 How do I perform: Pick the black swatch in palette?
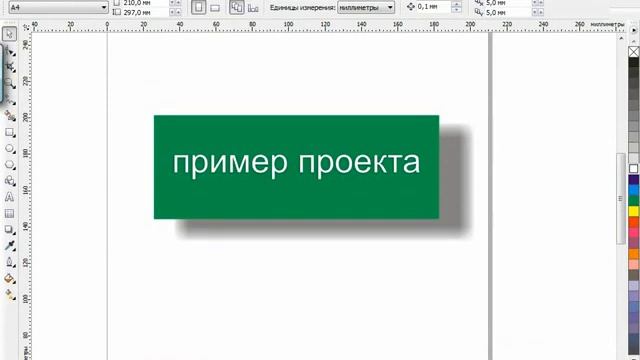tap(633, 62)
